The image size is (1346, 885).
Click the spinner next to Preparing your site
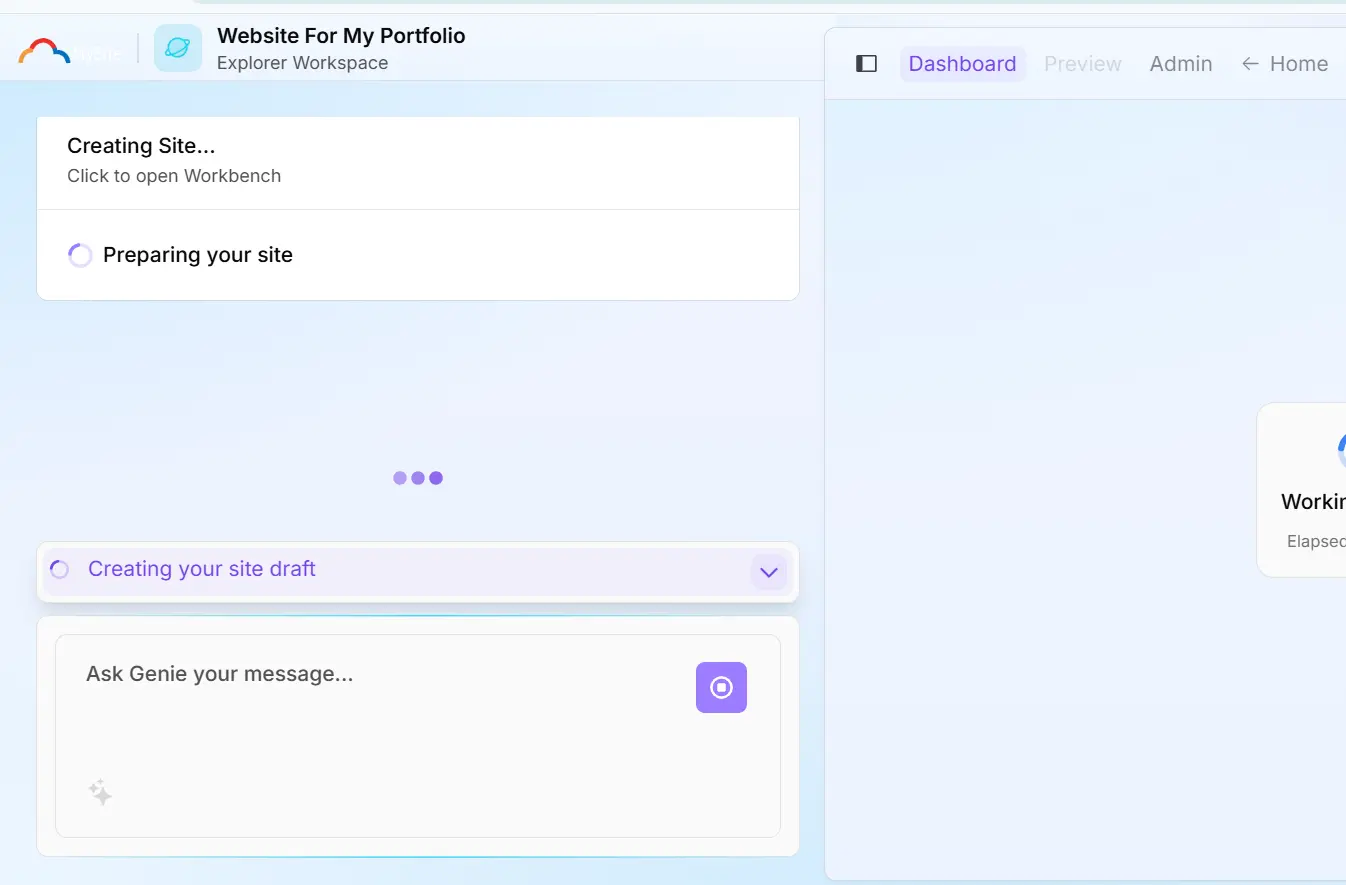click(x=80, y=255)
